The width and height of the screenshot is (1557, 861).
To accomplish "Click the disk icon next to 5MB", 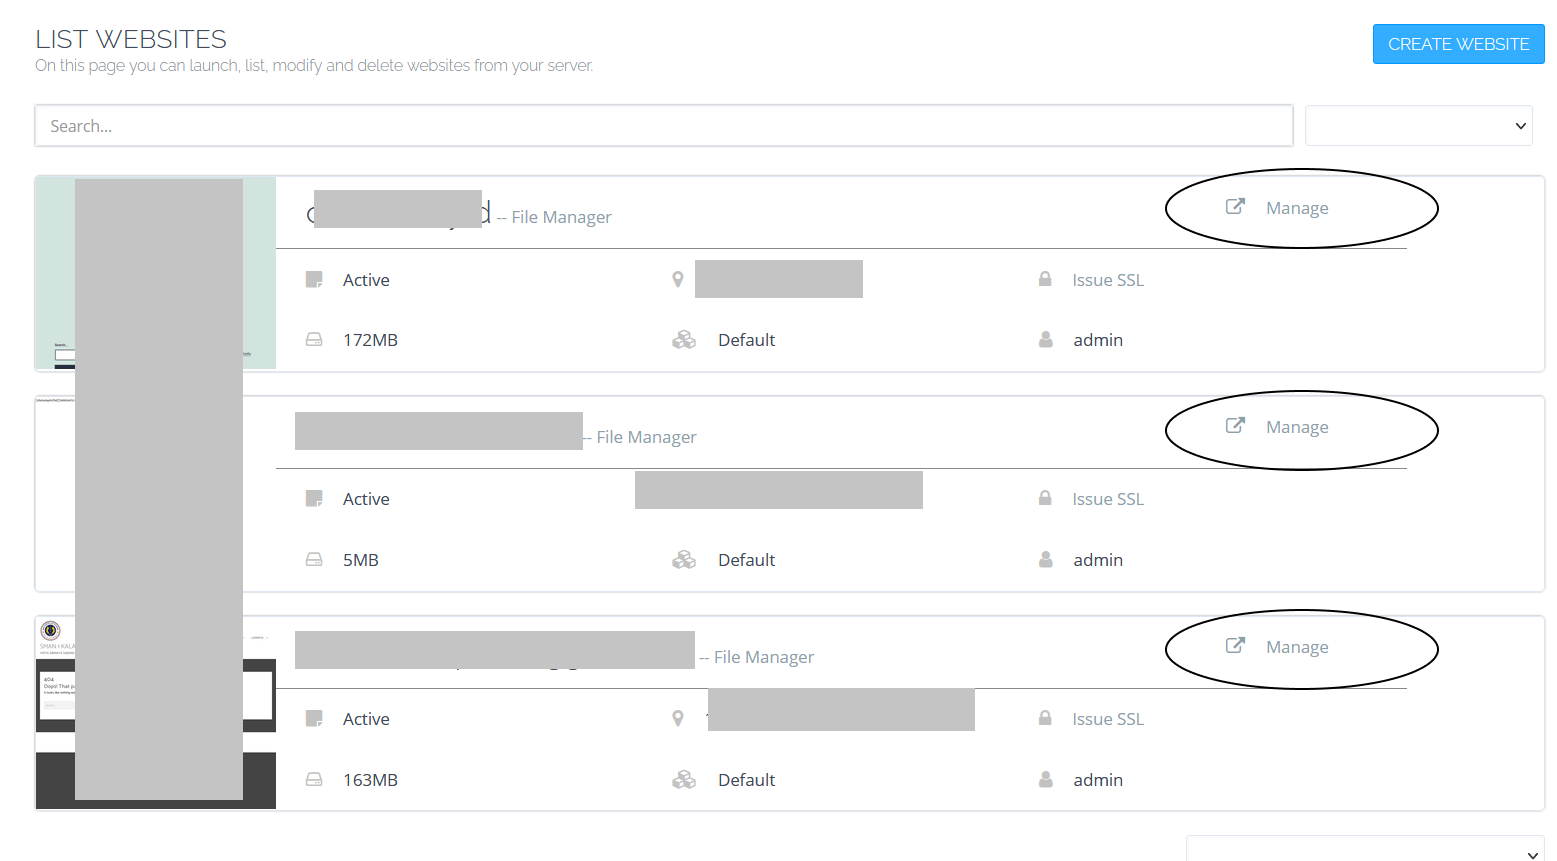I will point(314,560).
